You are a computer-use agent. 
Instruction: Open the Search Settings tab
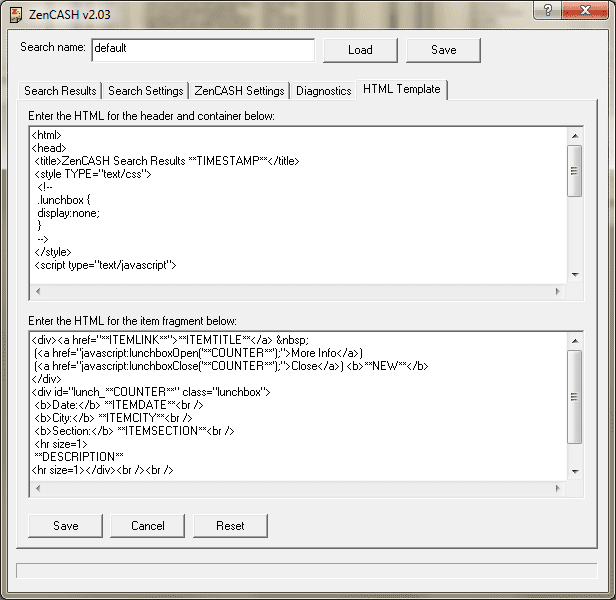pos(146,90)
